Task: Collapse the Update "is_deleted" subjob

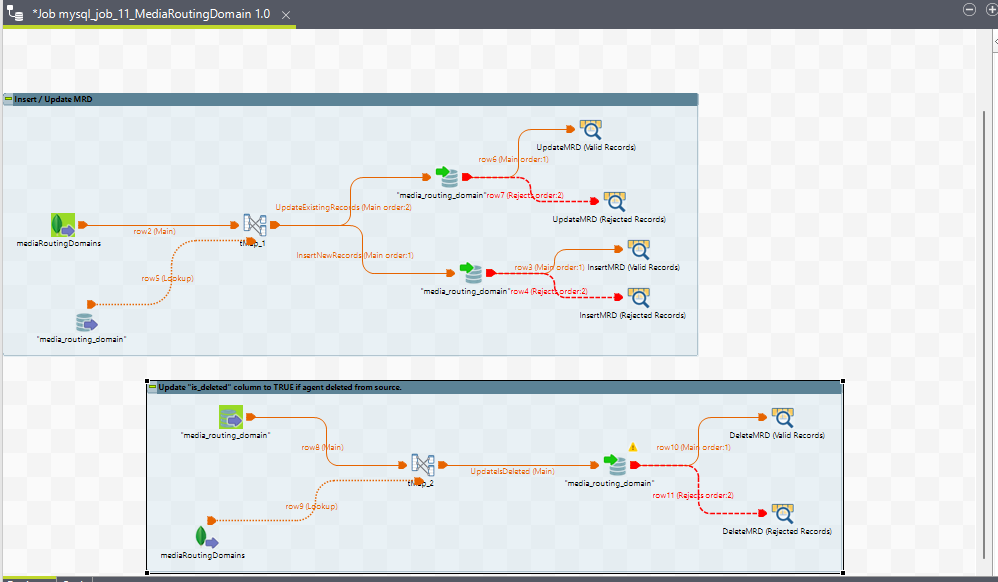Action: (x=152, y=387)
